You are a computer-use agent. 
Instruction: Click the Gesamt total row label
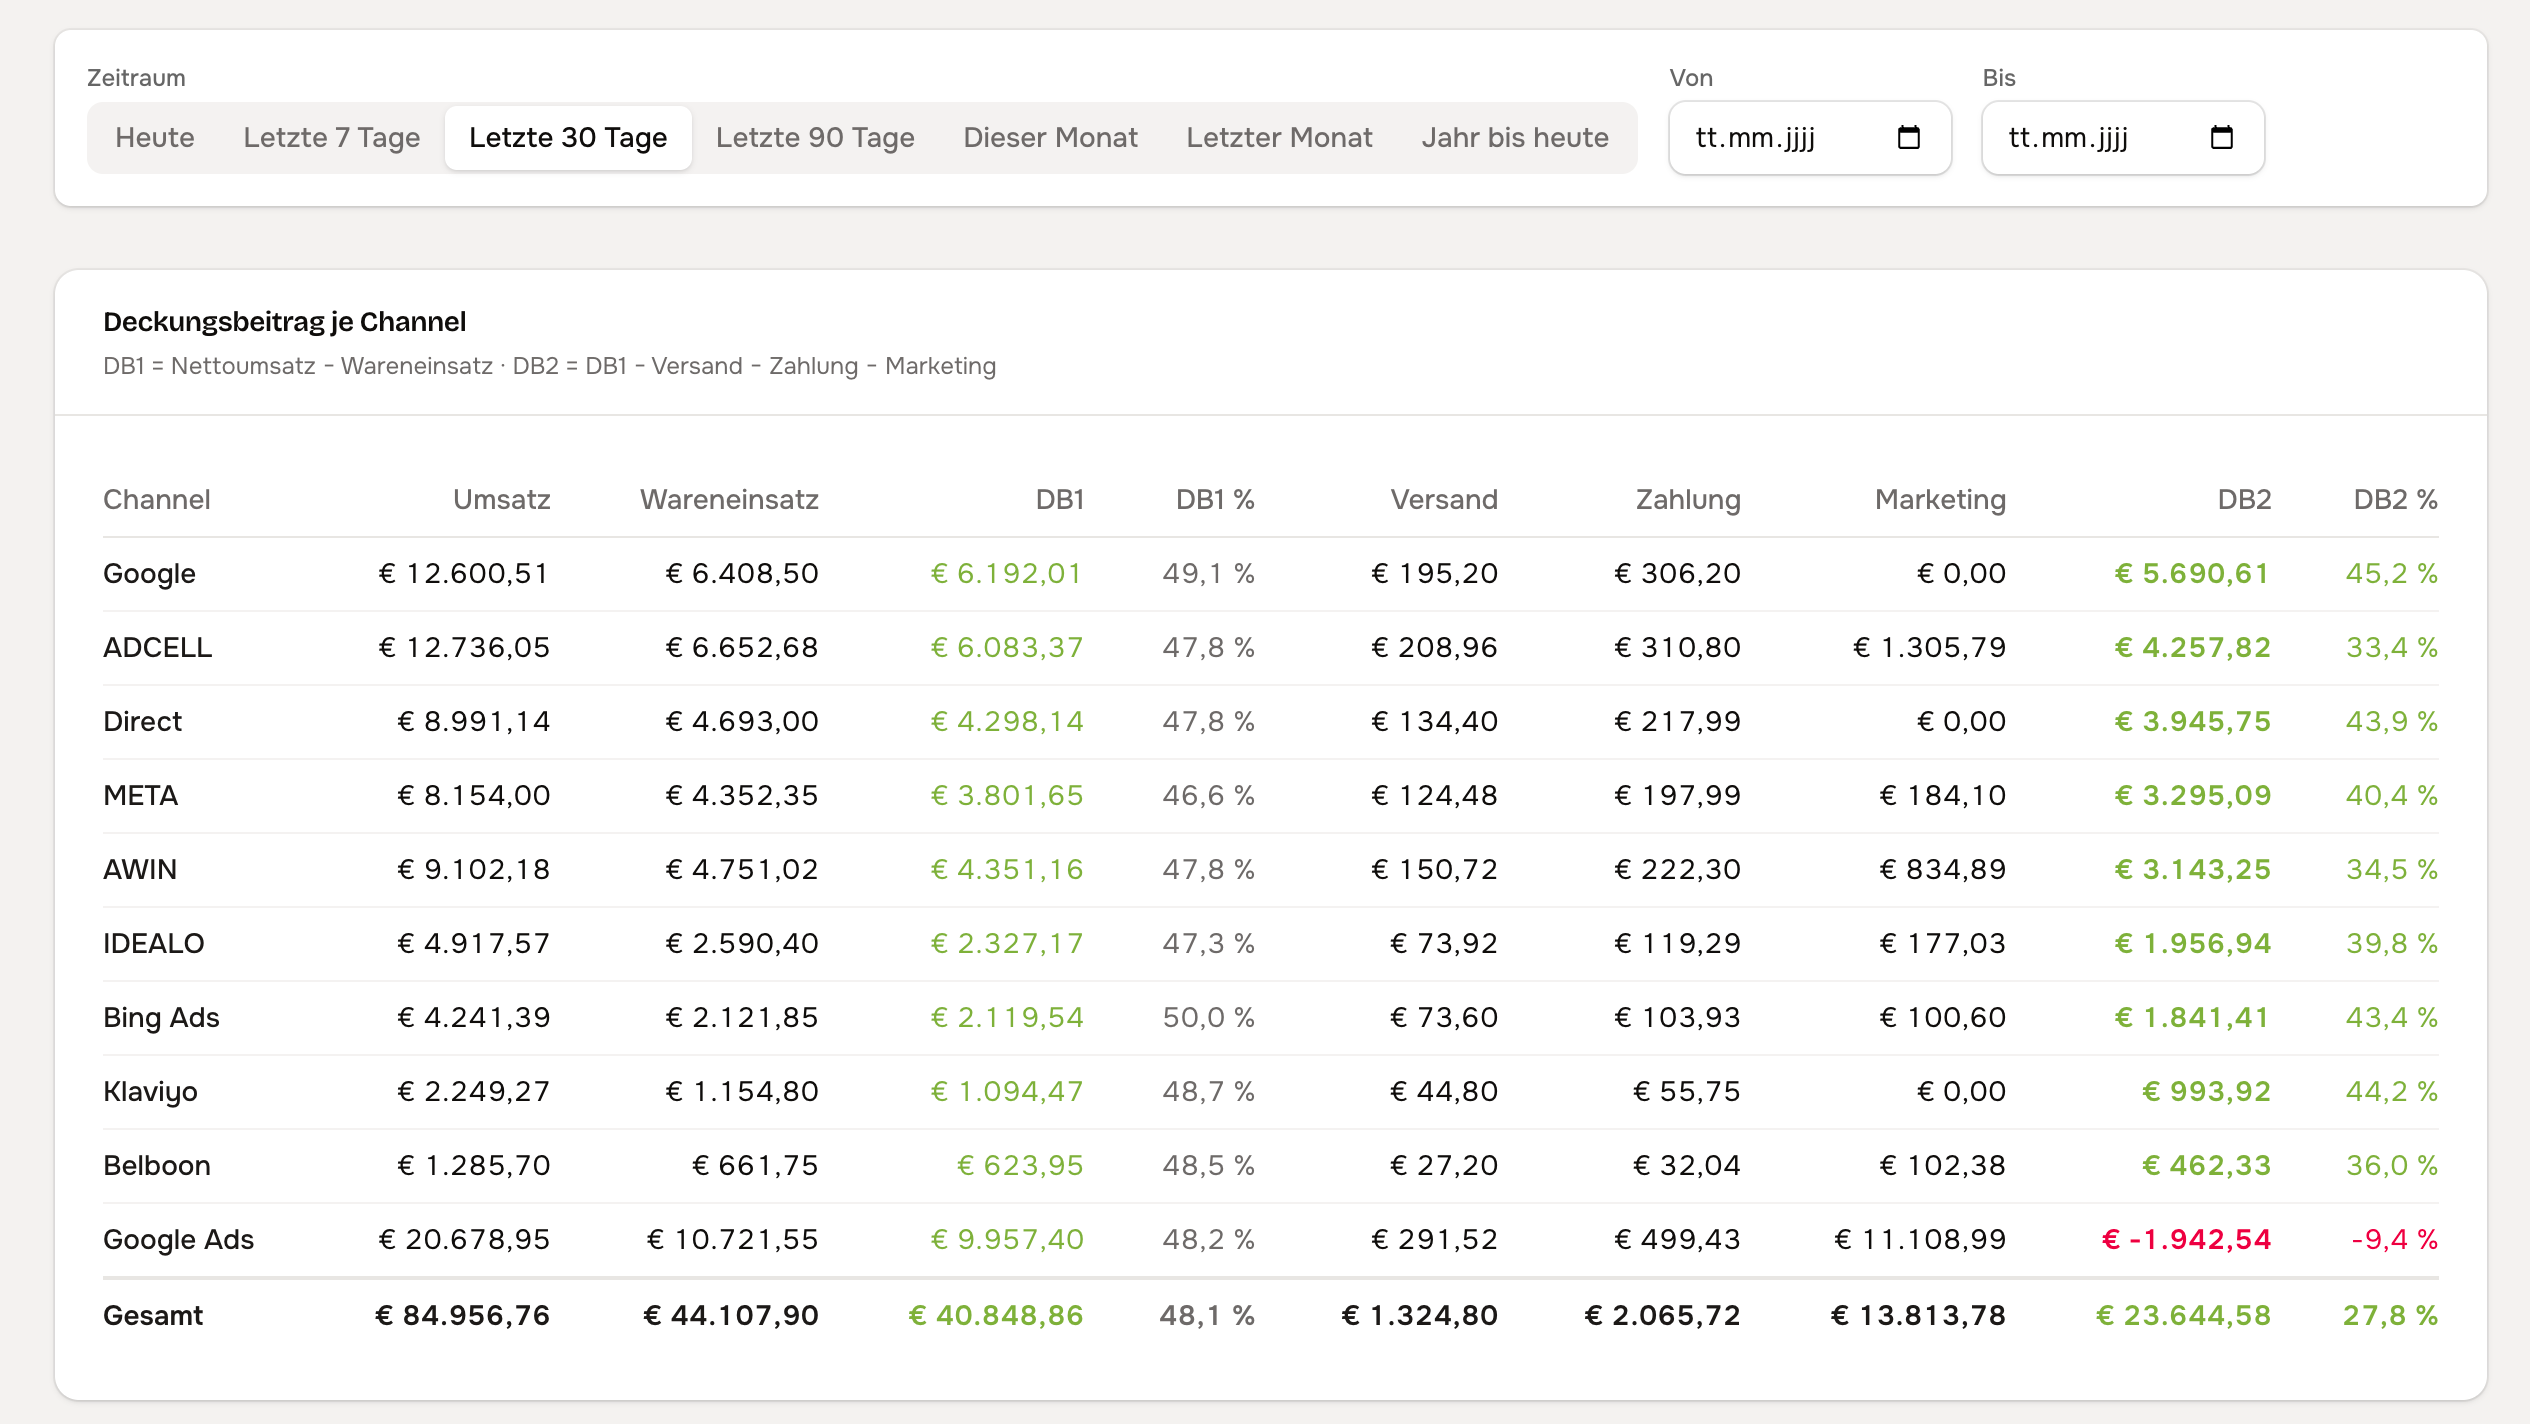pos(153,1316)
